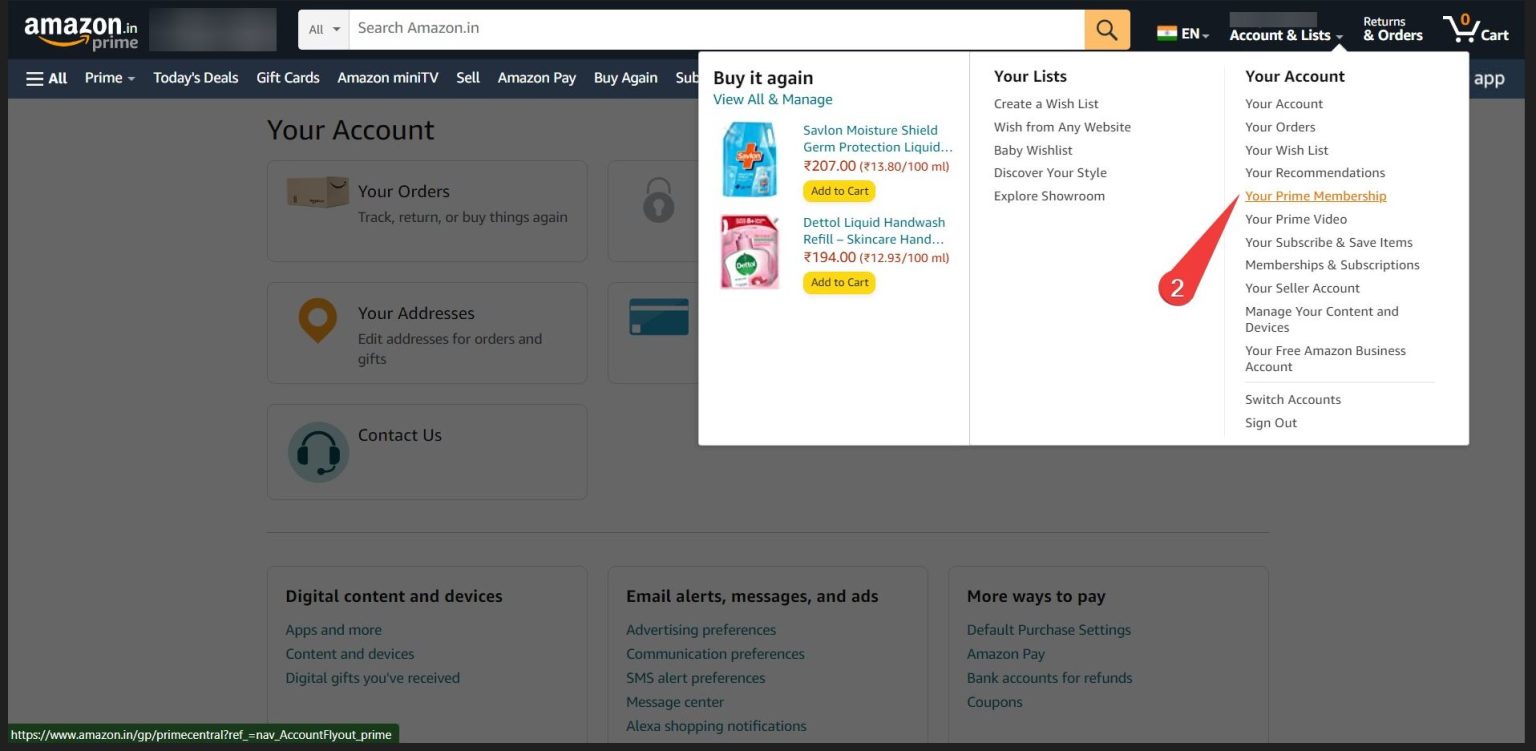Viewport: 1536px width, 751px height.
Task: Click the location pin icon for Your Addresses
Action: coord(317,320)
